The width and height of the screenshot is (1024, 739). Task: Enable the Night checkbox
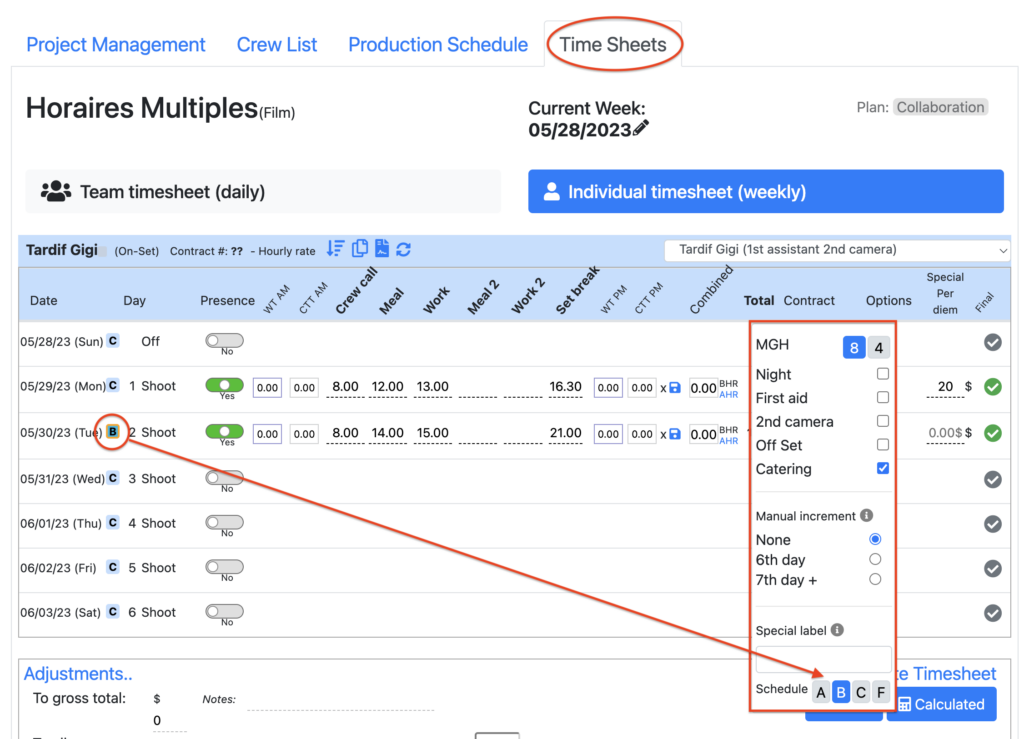[x=882, y=374]
